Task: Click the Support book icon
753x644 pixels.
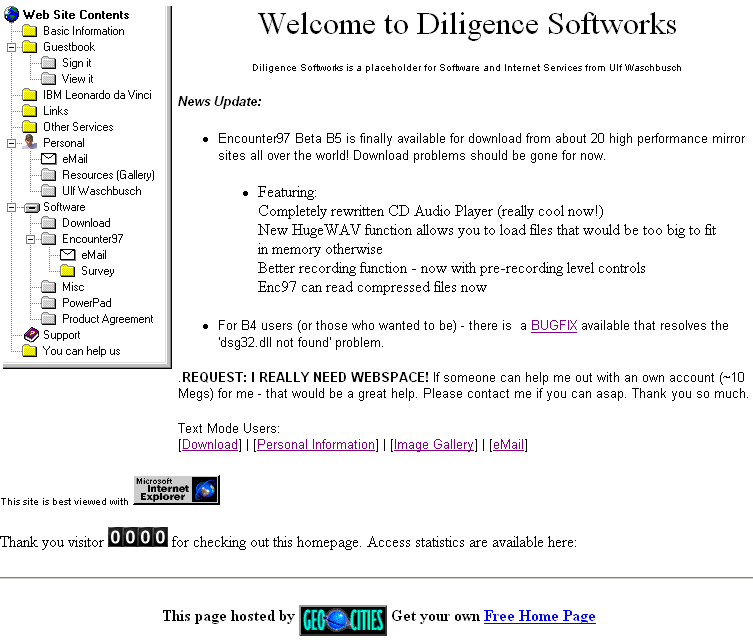Action: coord(30,335)
